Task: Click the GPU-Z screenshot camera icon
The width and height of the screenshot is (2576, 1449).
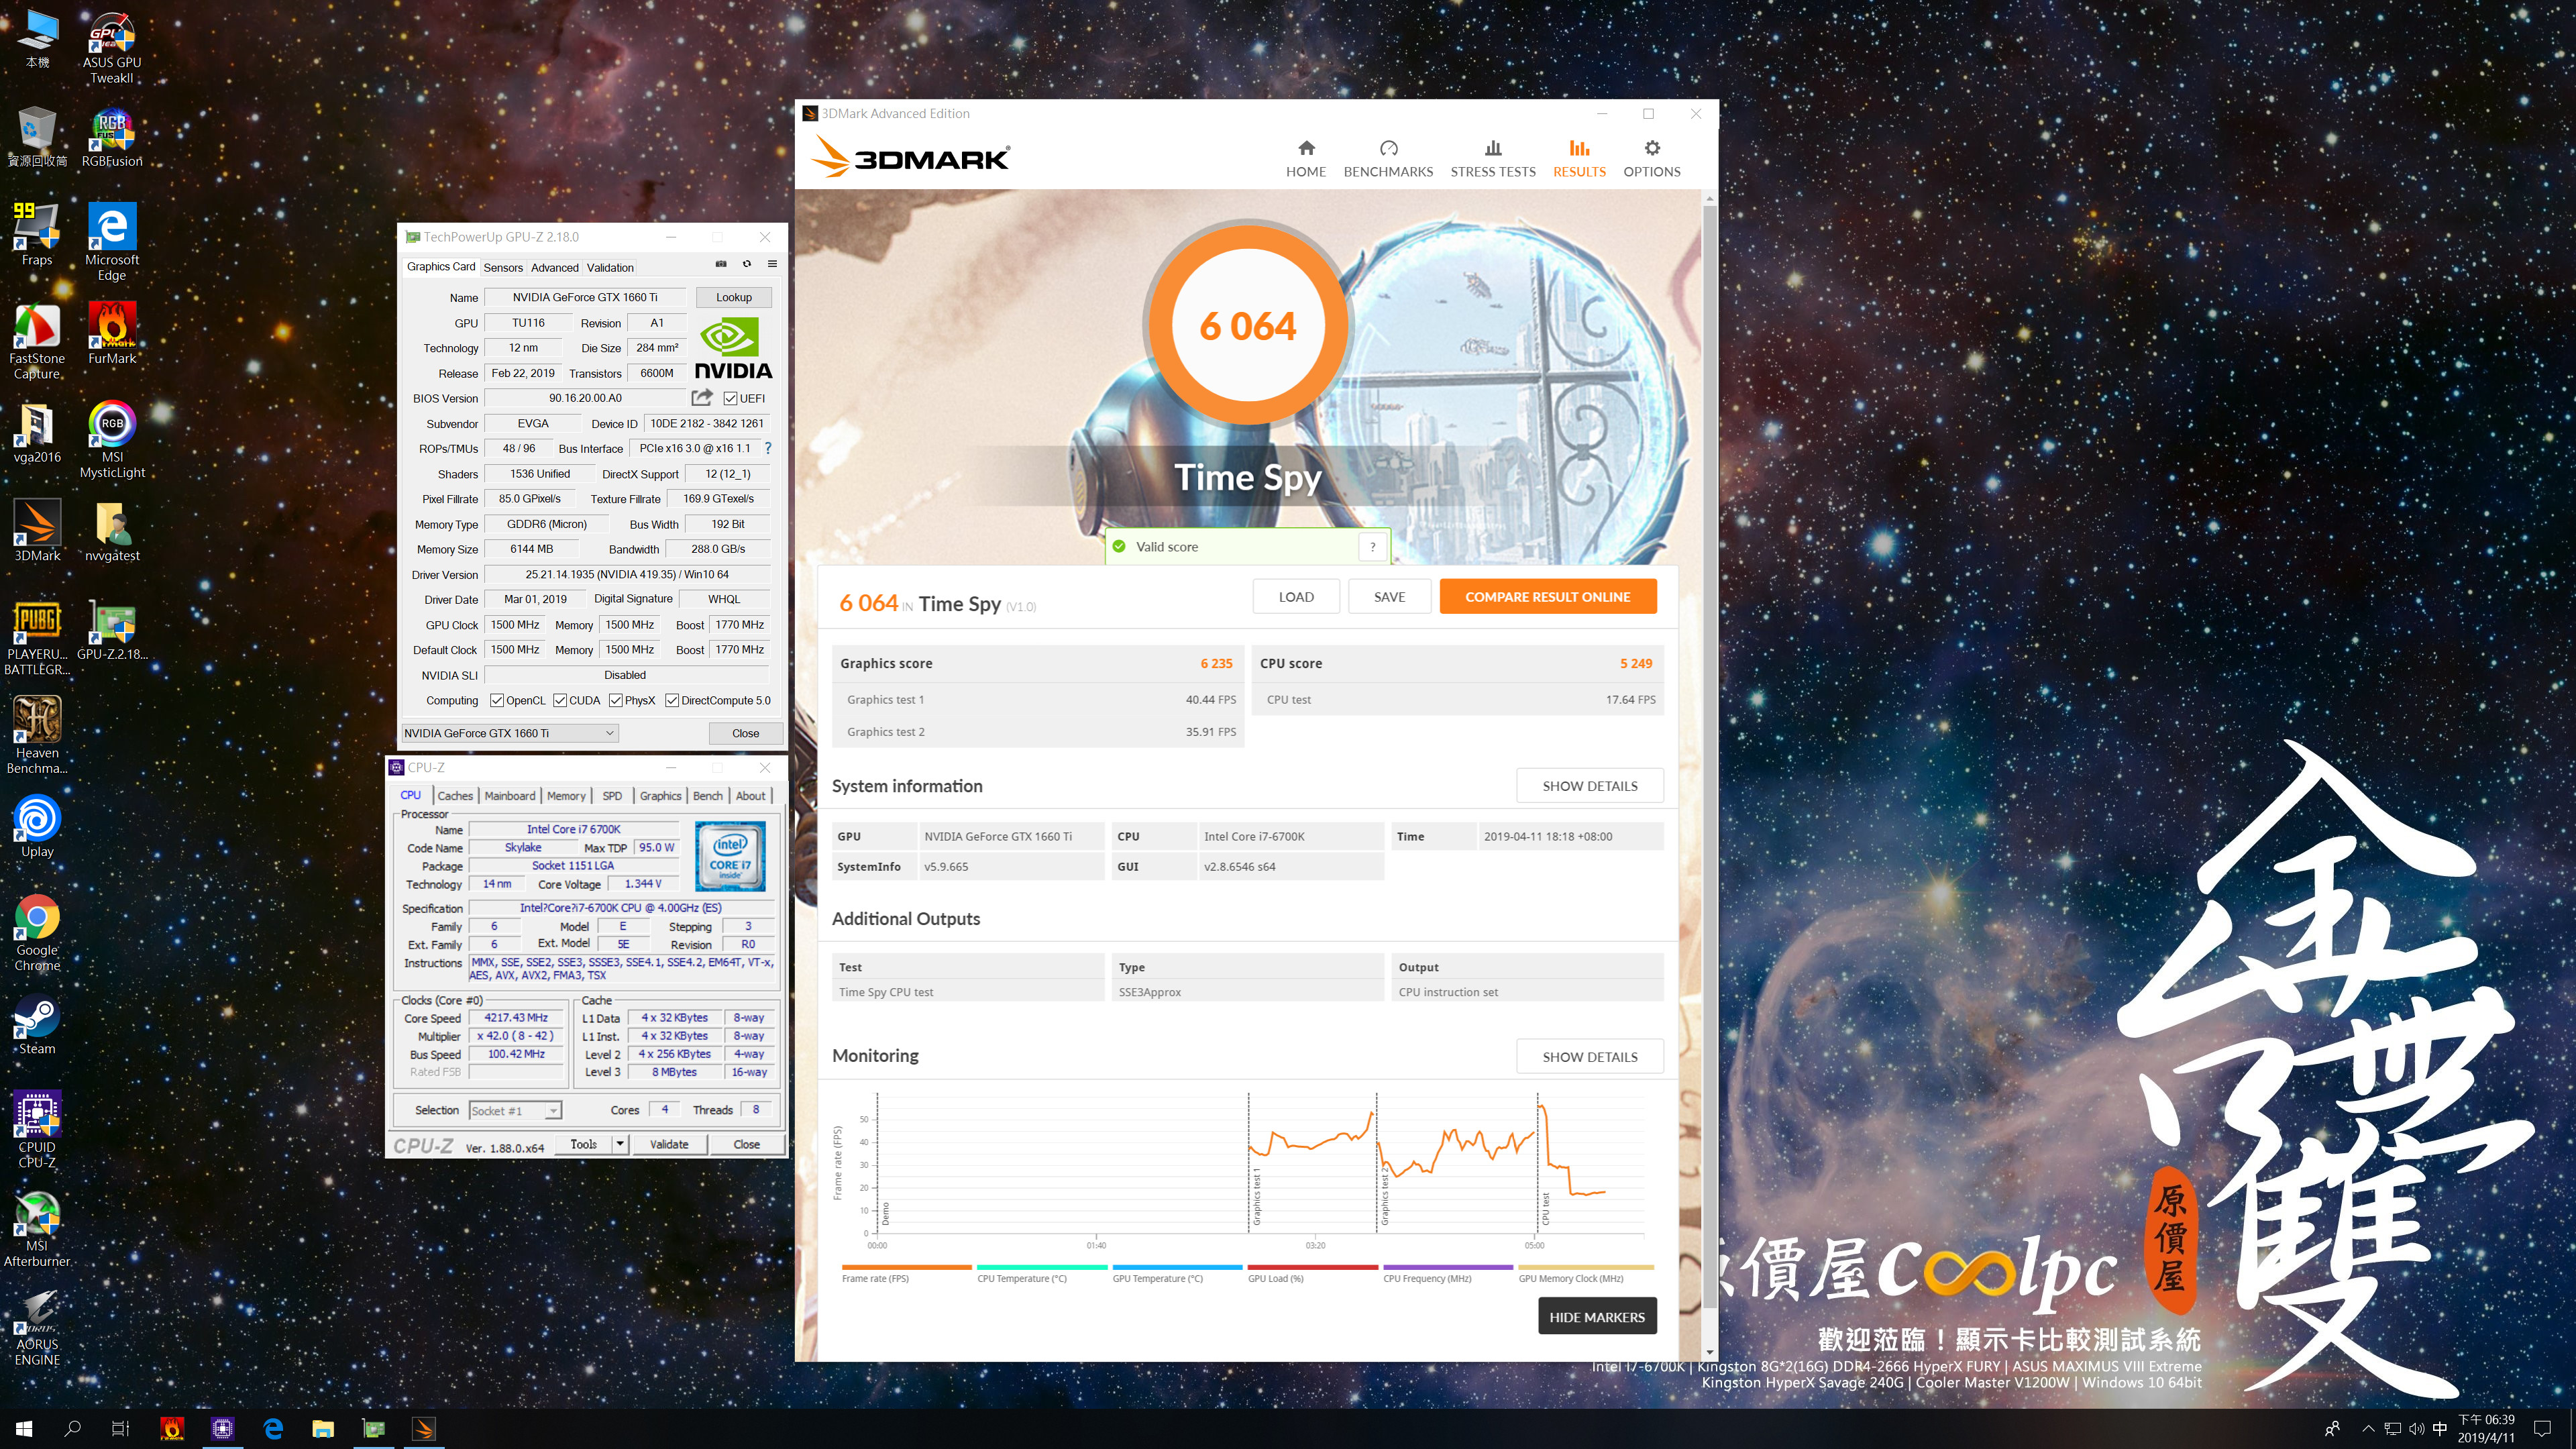Action: [x=721, y=264]
